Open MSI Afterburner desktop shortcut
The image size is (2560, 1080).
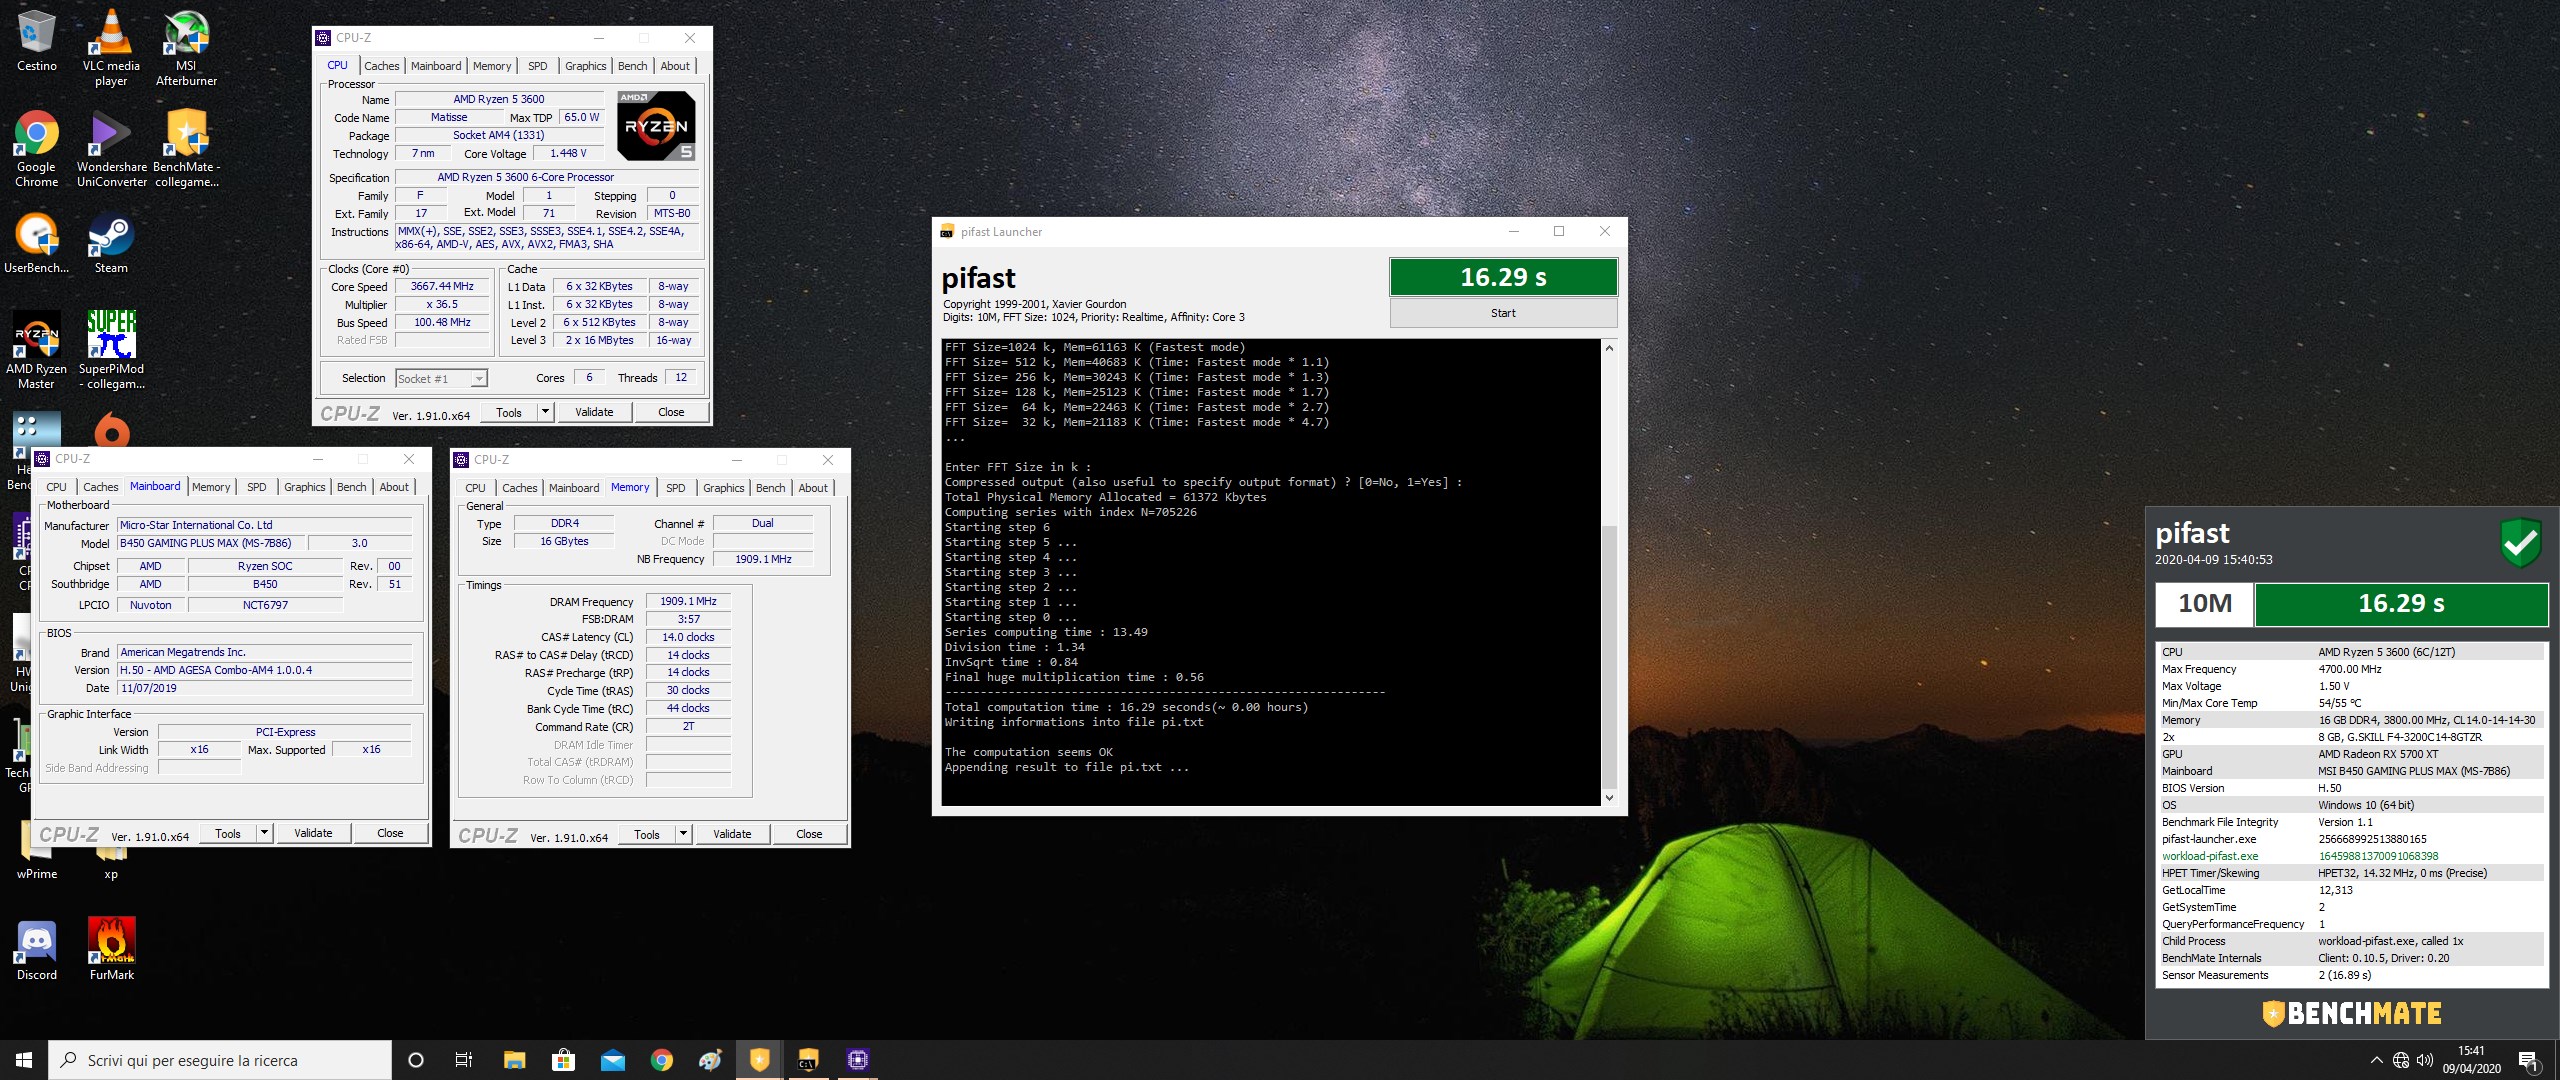186,47
